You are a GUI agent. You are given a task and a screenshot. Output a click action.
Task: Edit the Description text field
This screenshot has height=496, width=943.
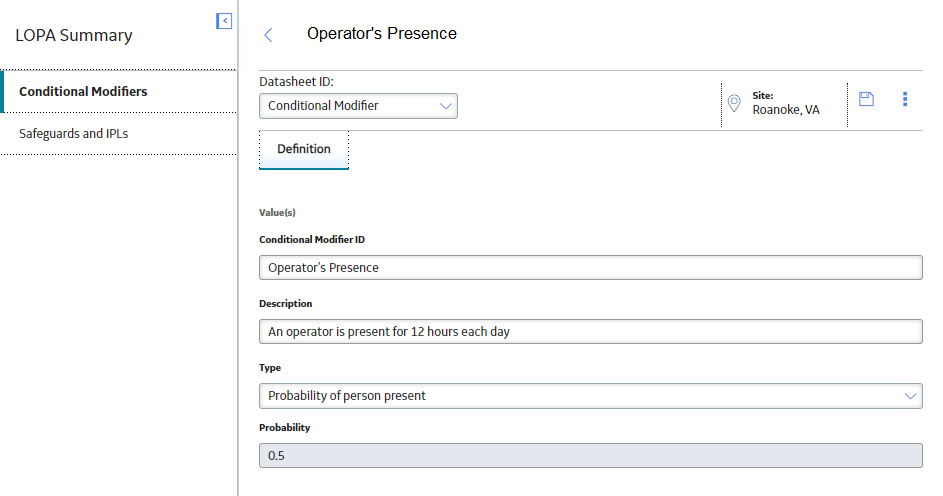click(591, 332)
